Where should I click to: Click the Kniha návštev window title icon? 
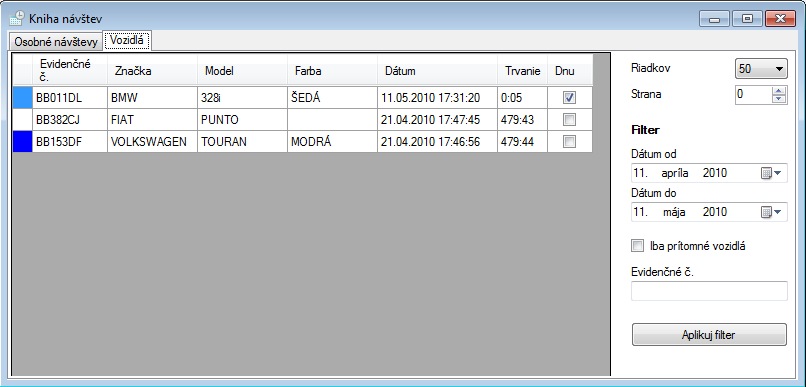16,18
